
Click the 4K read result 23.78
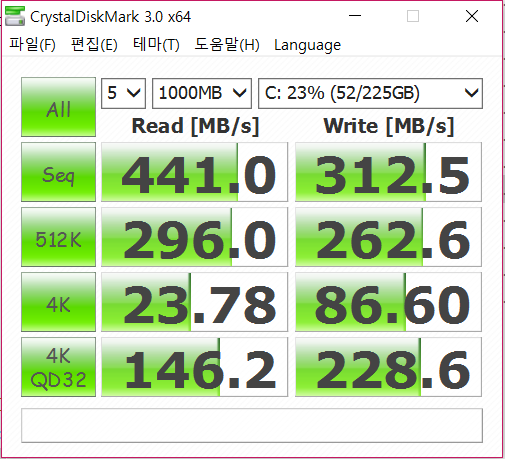[x=194, y=302]
